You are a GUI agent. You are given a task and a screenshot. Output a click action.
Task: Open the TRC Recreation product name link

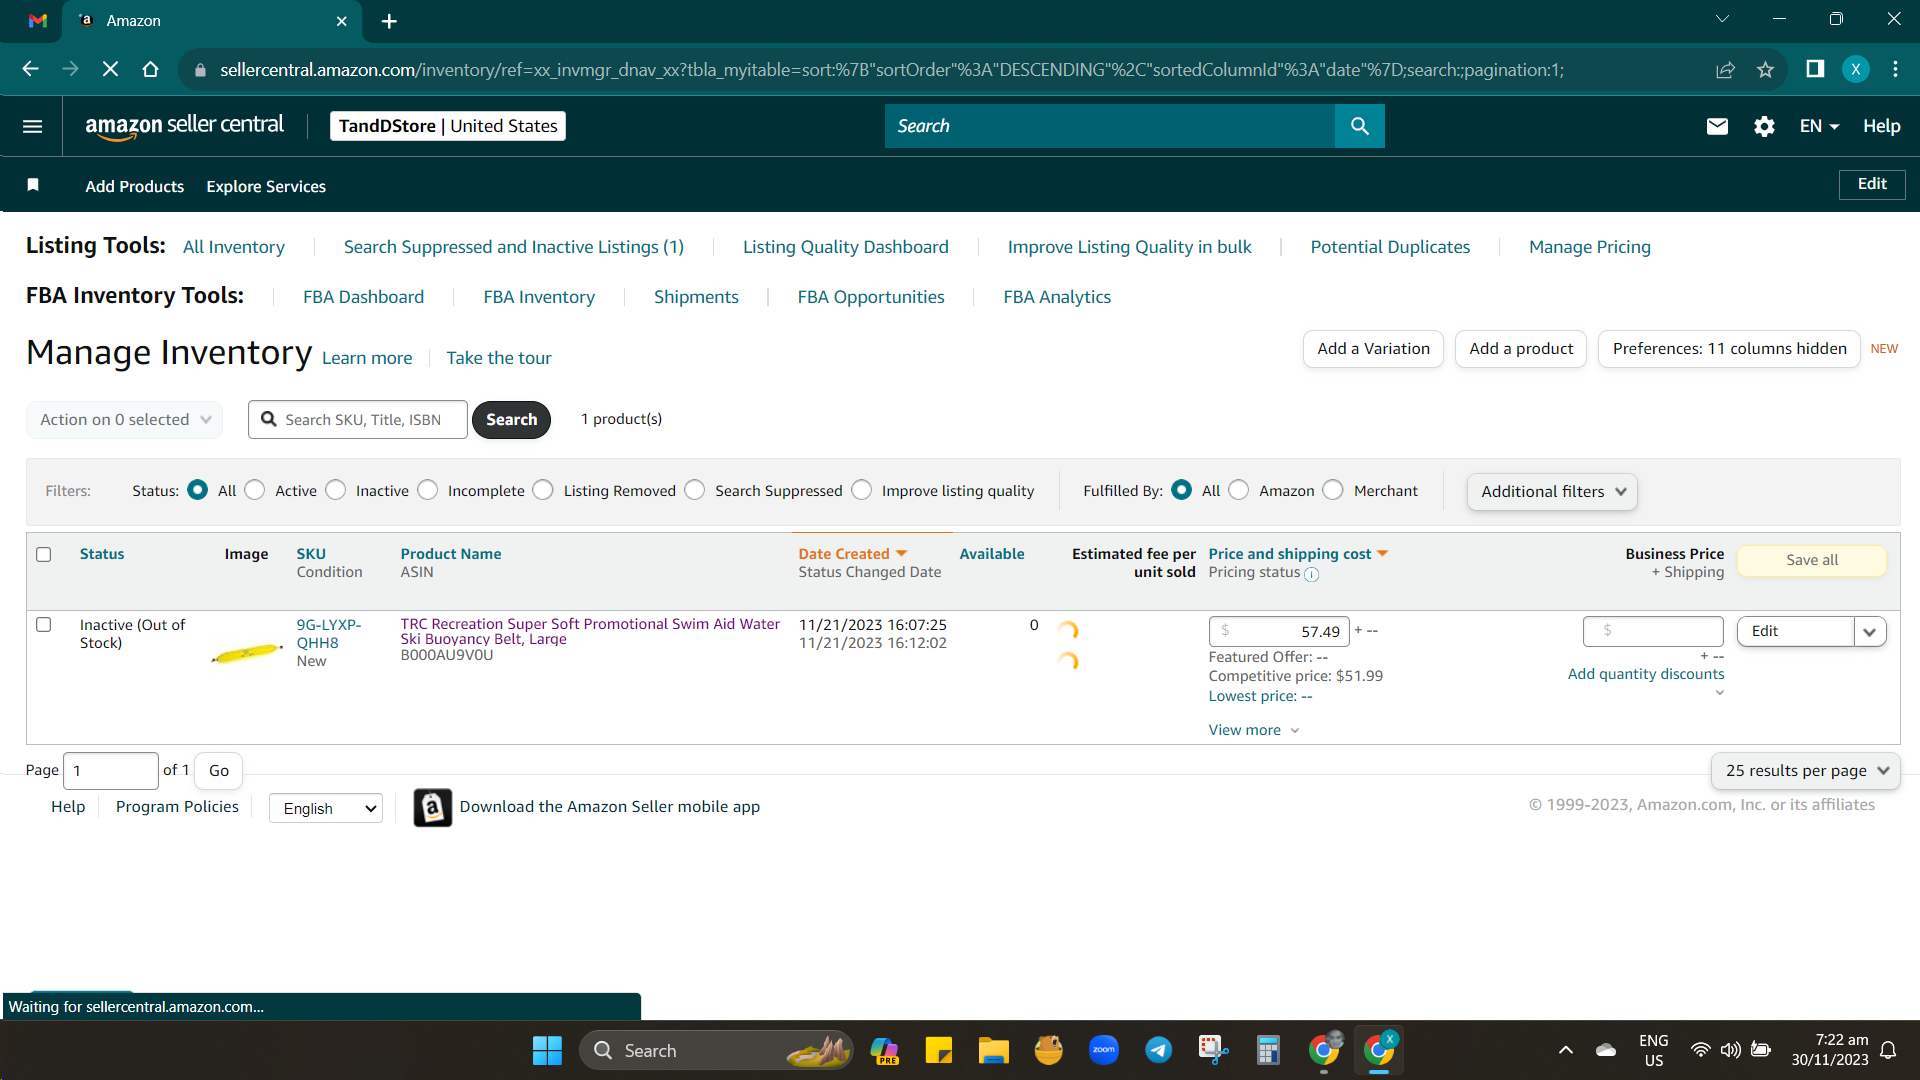click(x=590, y=631)
